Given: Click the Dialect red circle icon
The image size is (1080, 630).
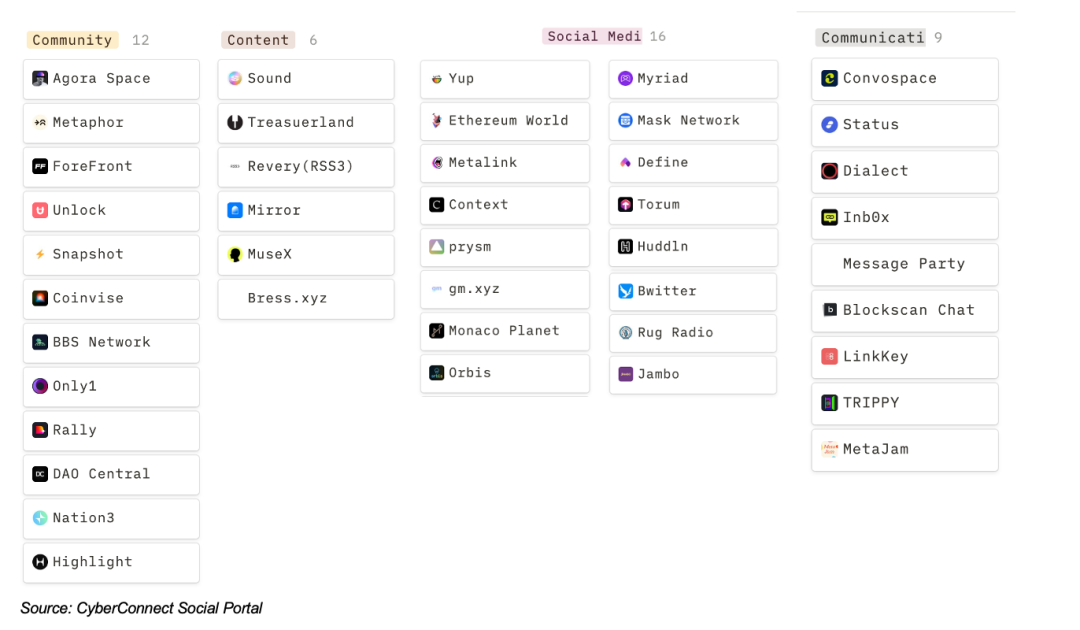Looking at the screenshot, I should click(829, 171).
